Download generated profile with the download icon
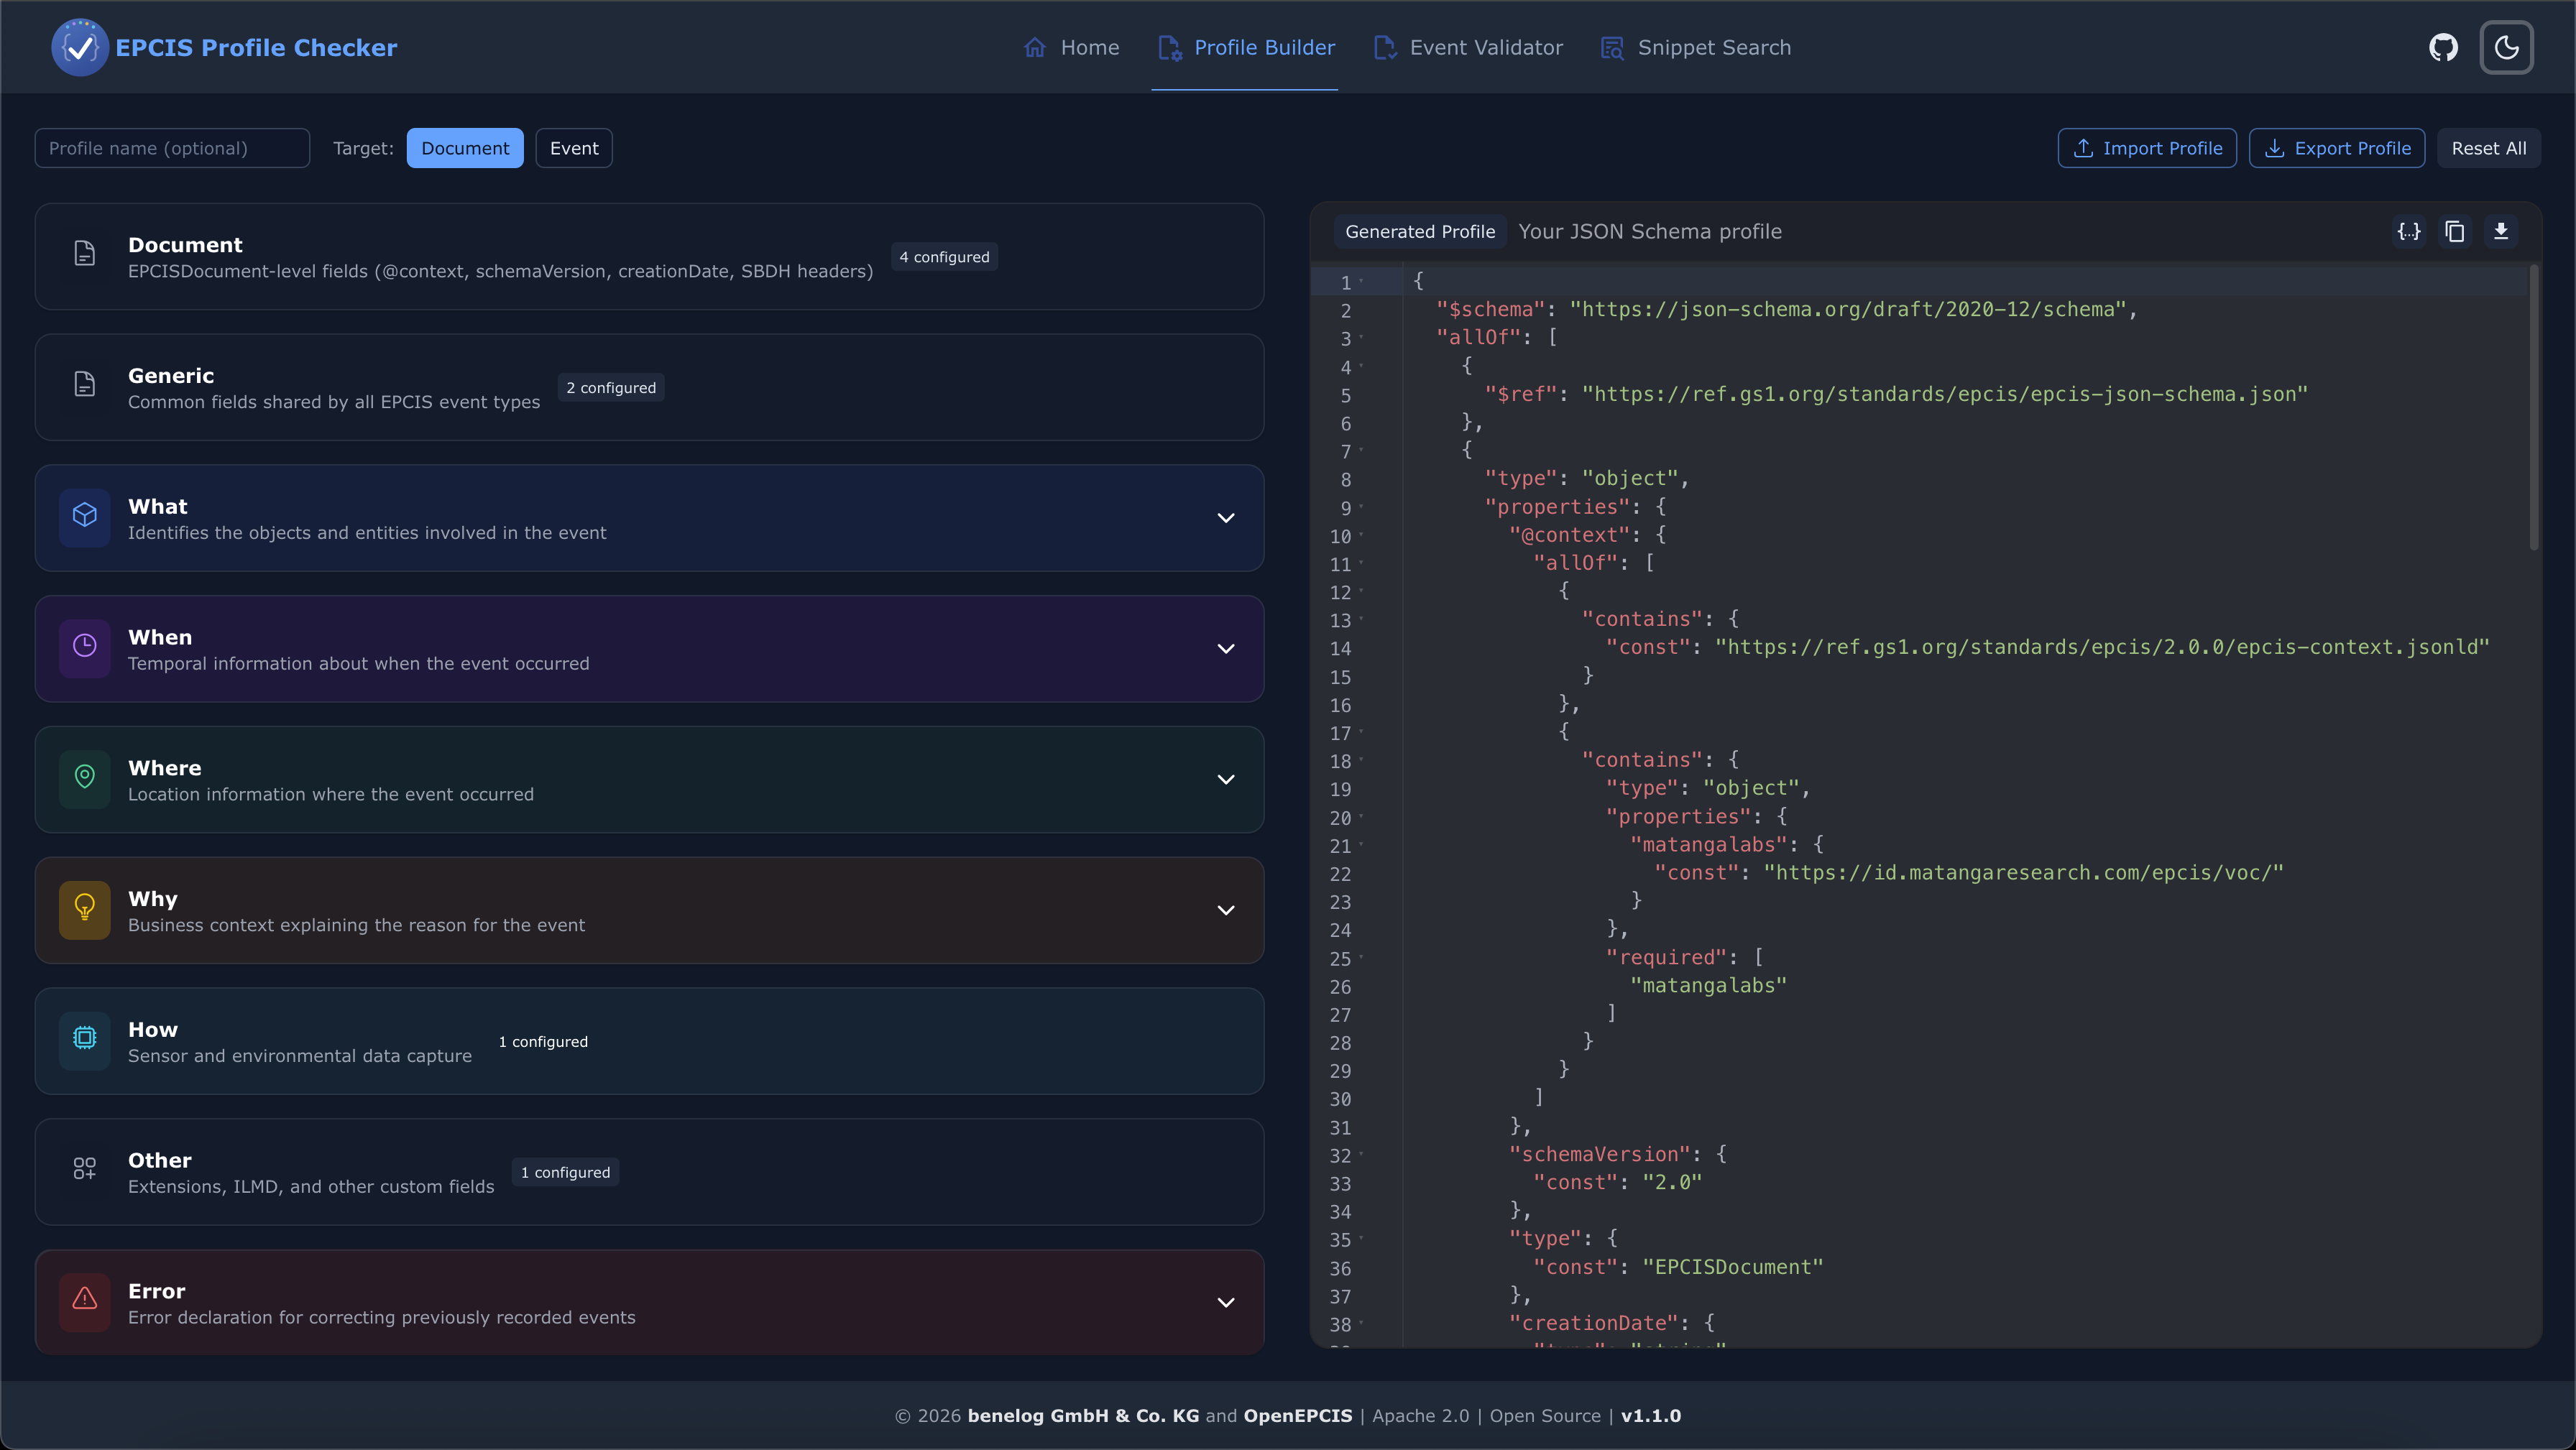 [2501, 231]
